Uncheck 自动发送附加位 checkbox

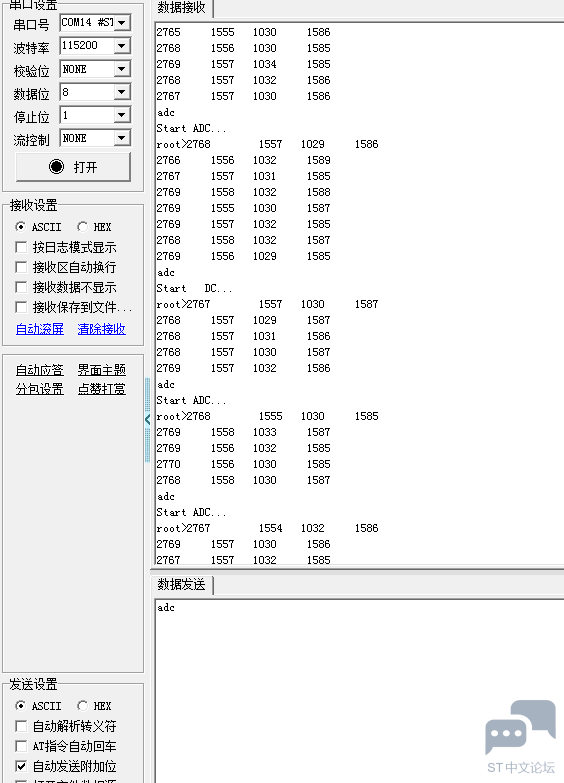(x=21, y=766)
